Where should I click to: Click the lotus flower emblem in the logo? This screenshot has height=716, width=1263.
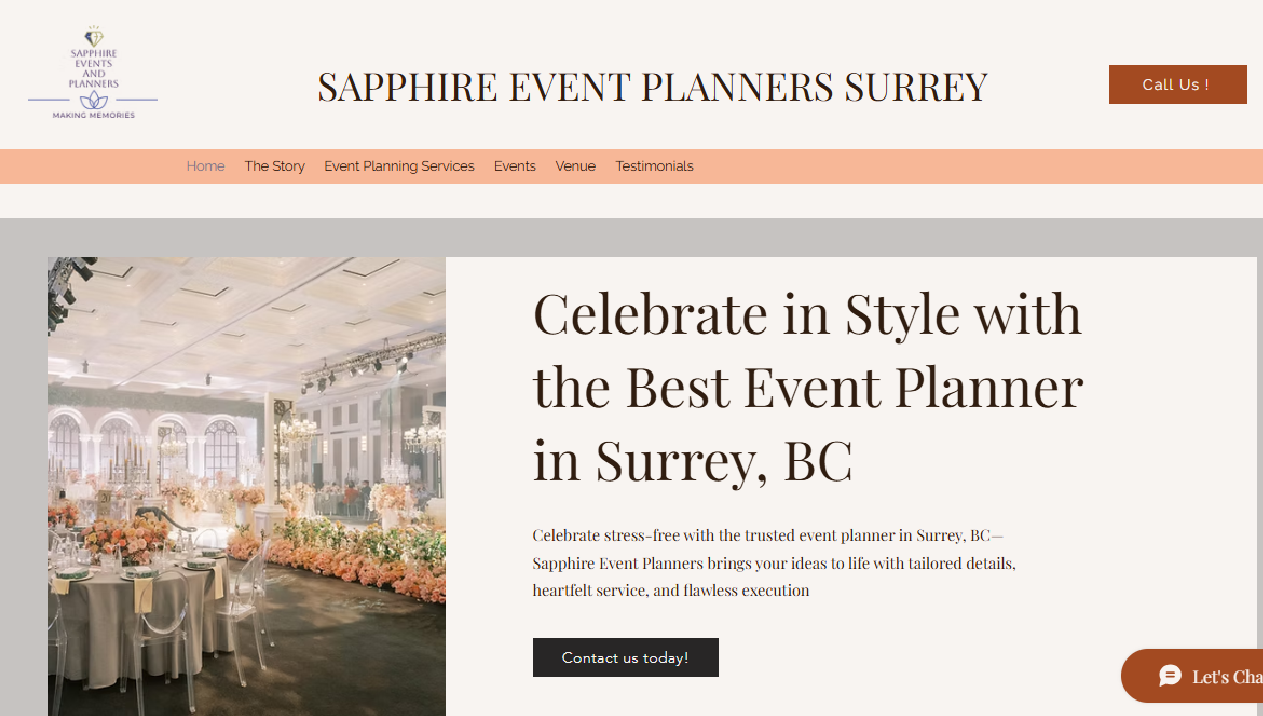pos(93,100)
